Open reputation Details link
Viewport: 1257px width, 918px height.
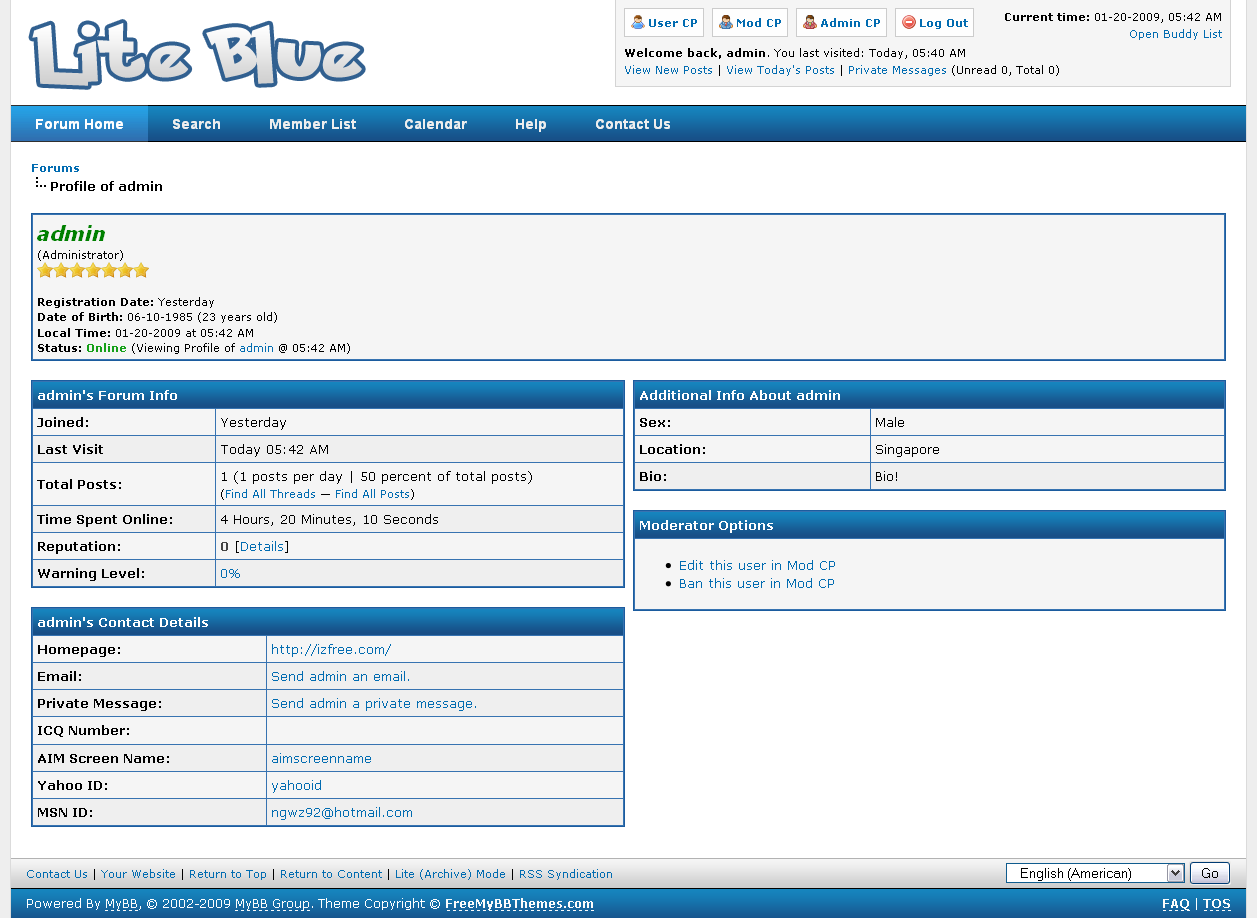[x=262, y=547]
